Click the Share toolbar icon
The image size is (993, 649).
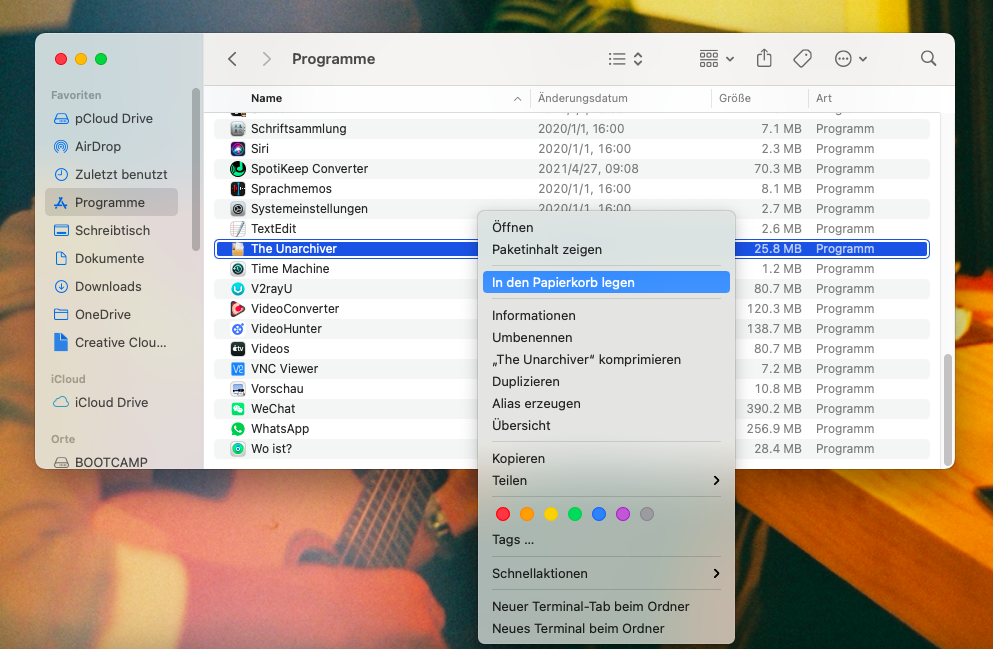pos(764,58)
